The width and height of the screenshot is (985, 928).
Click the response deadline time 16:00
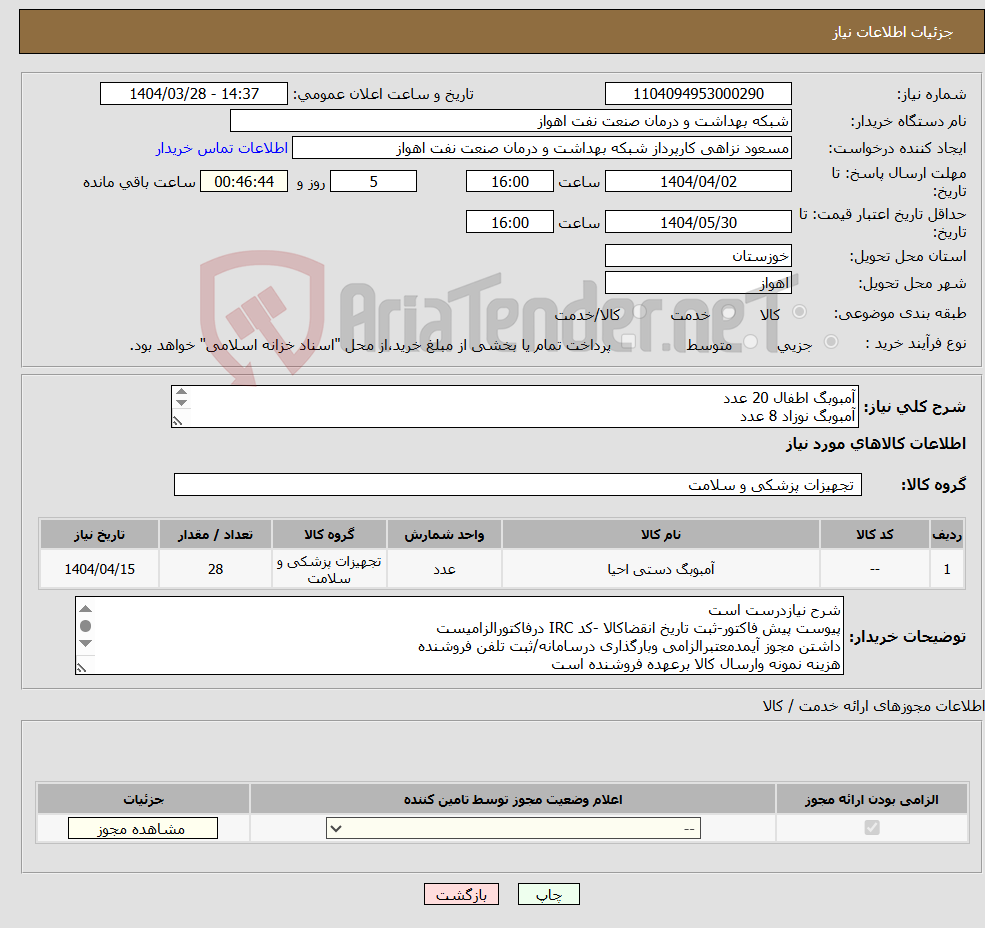click(x=509, y=182)
